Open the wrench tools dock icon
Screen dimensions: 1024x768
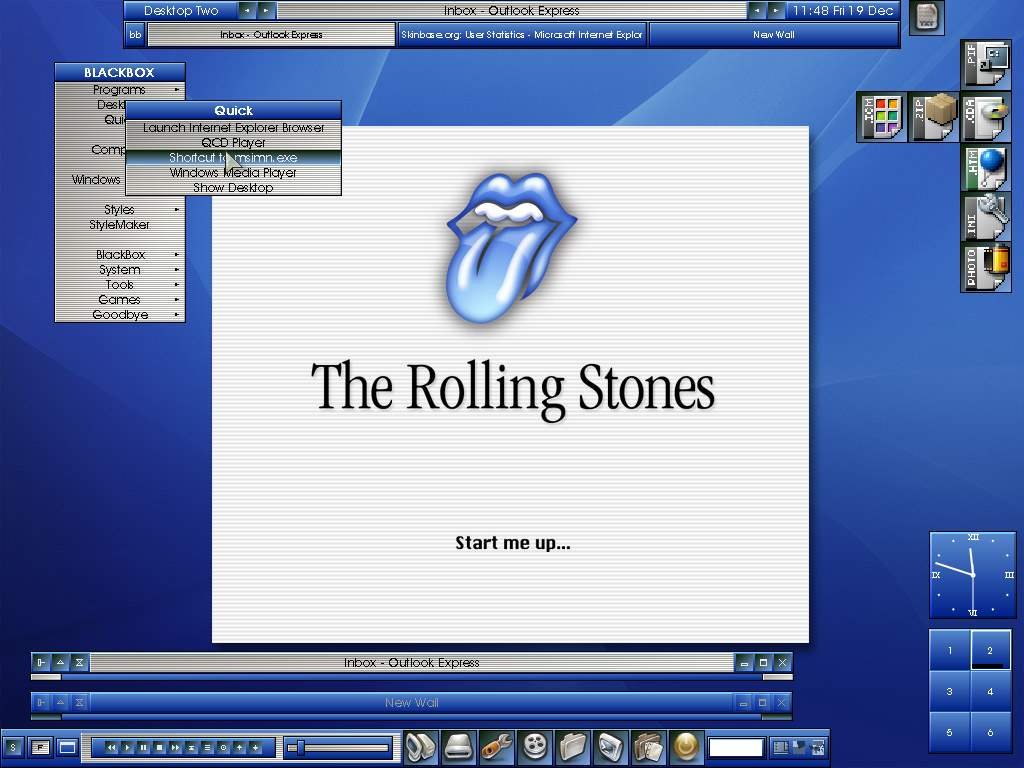point(496,746)
